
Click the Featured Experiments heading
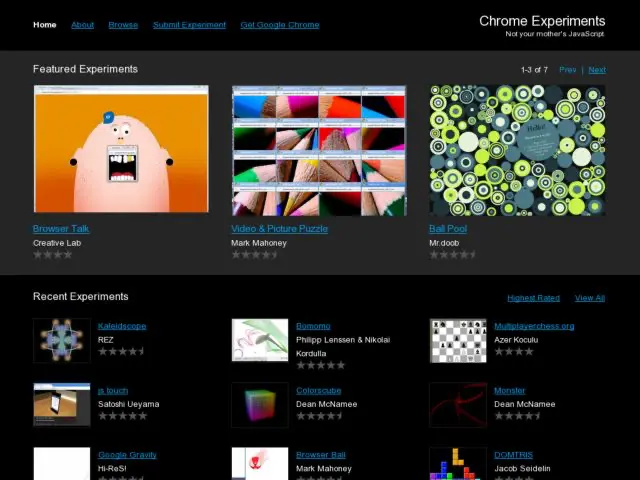85,69
